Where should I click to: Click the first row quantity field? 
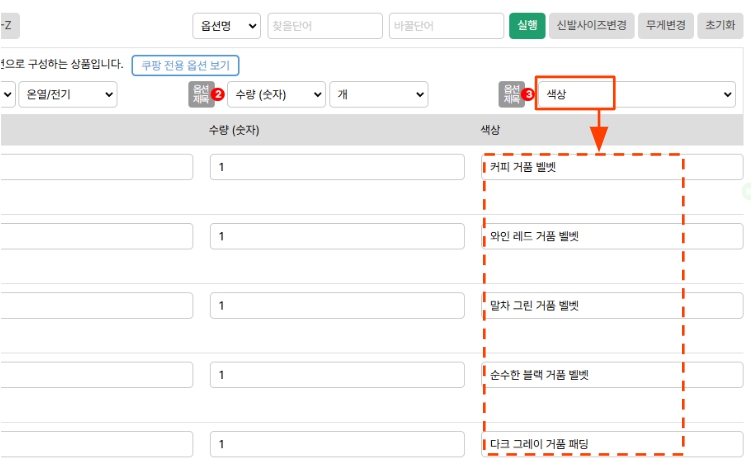(337, 167)
